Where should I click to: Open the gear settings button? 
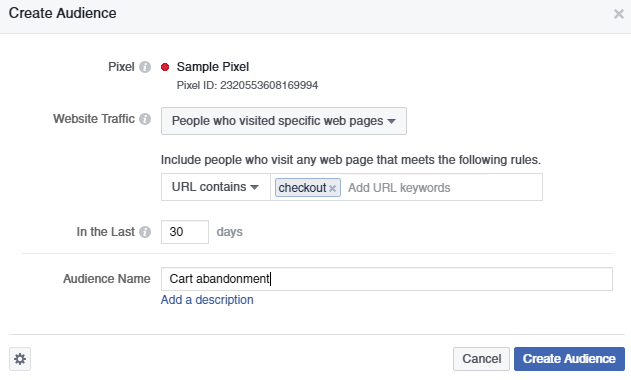(x=20, y=359)
